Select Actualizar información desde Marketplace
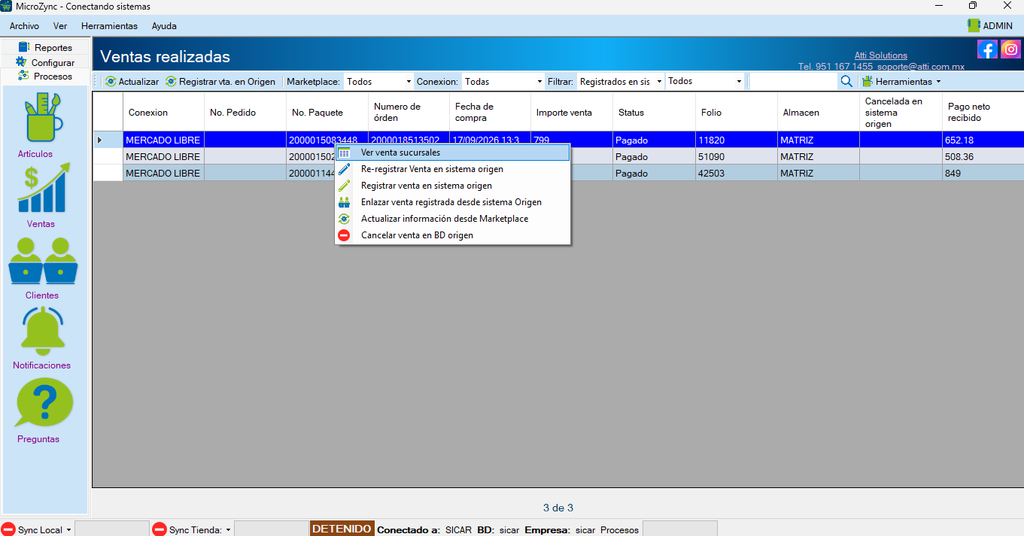Screen dimensions: 1024x536 pyautogui.click(x=453, y=219)
